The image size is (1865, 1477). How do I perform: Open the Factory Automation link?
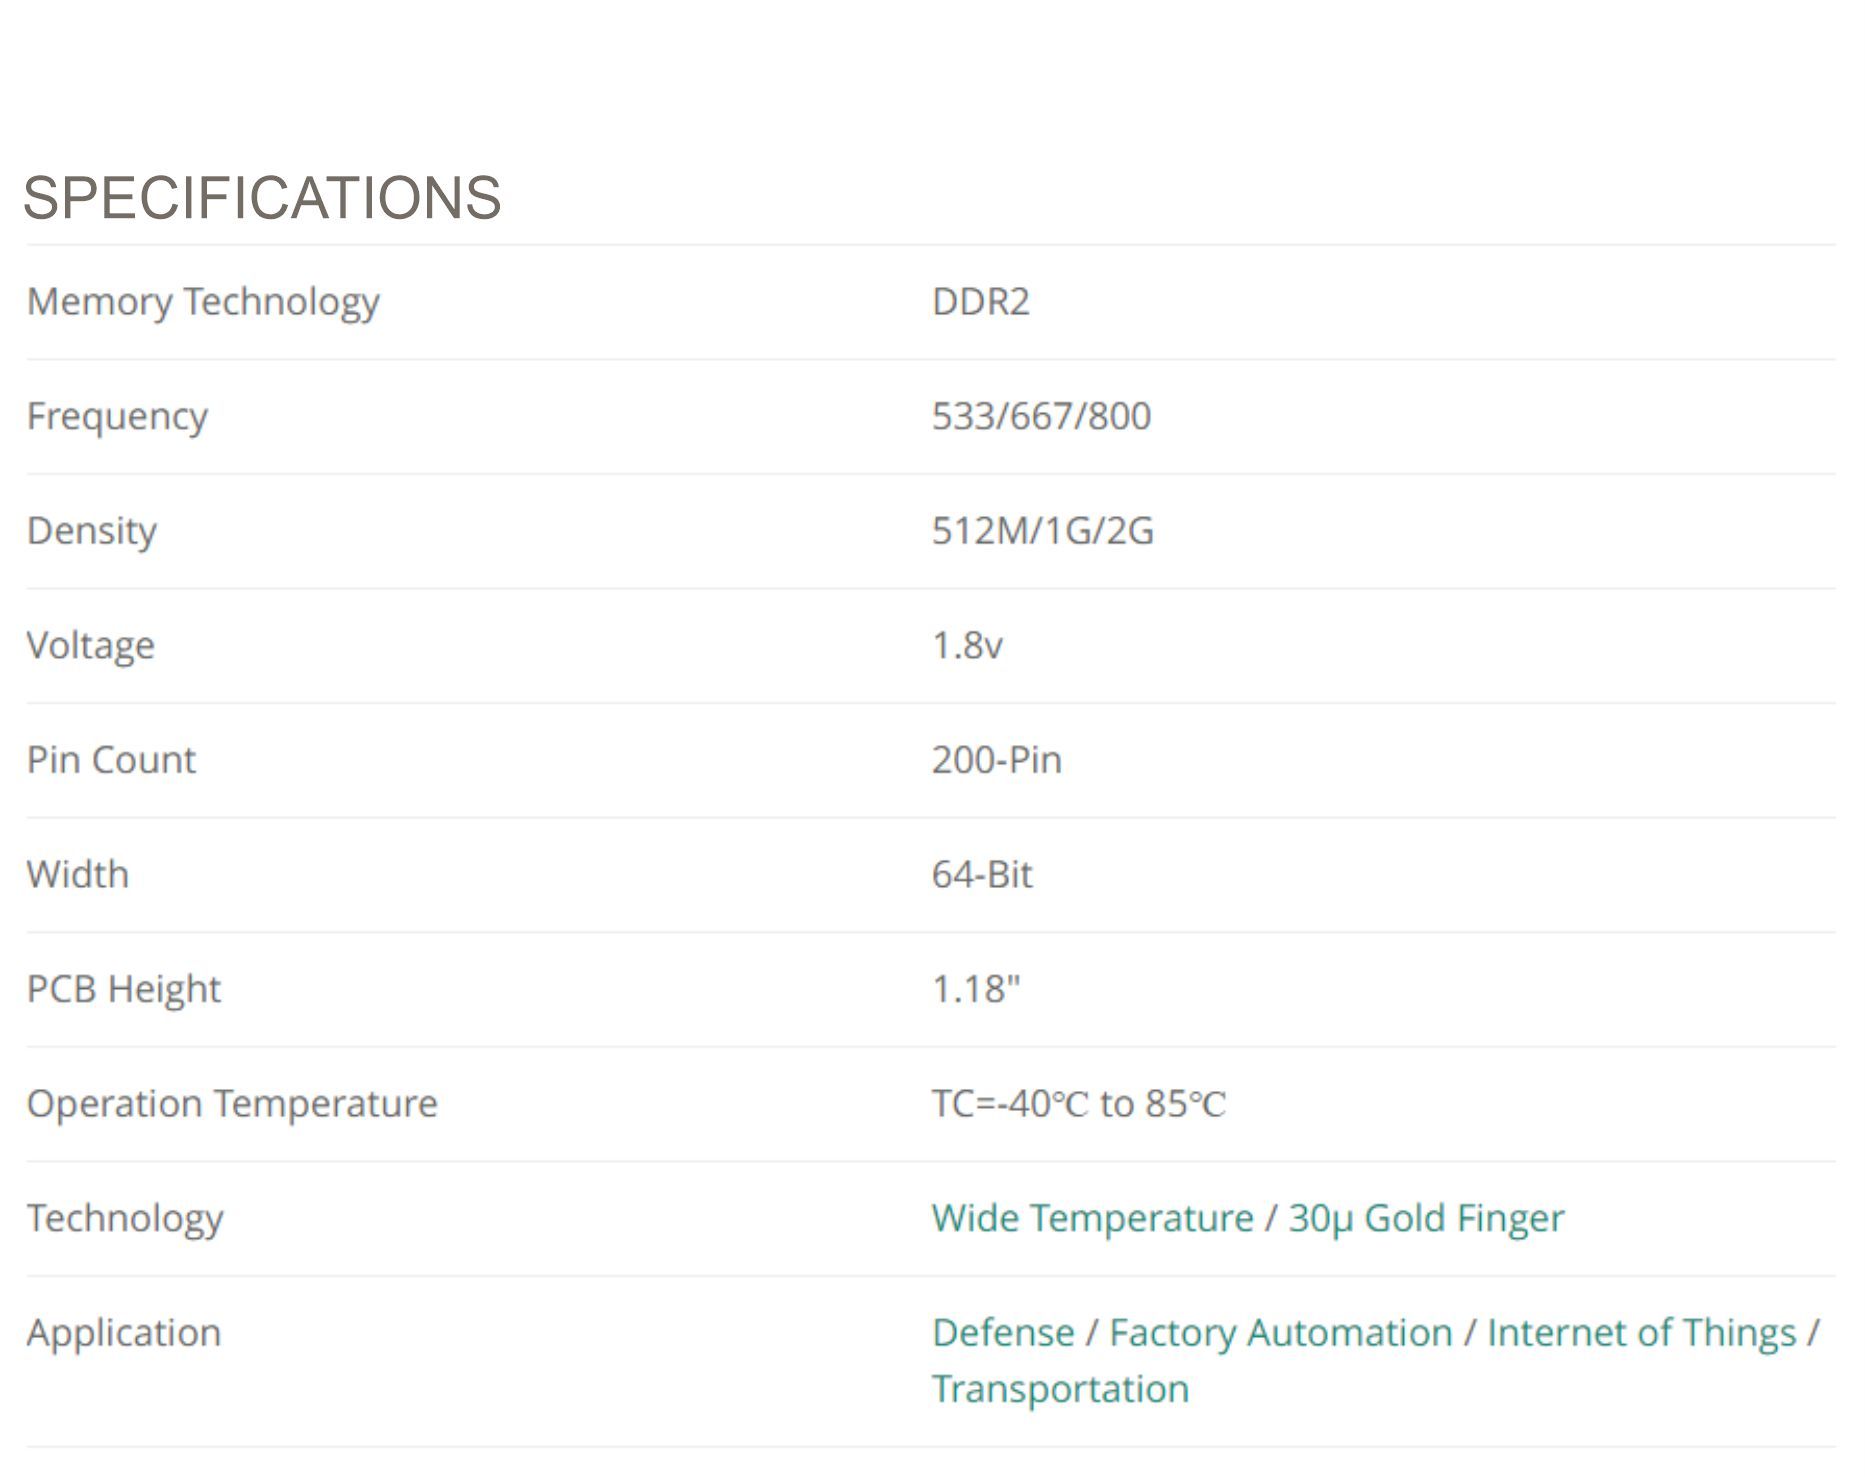coord(1281,1333)
